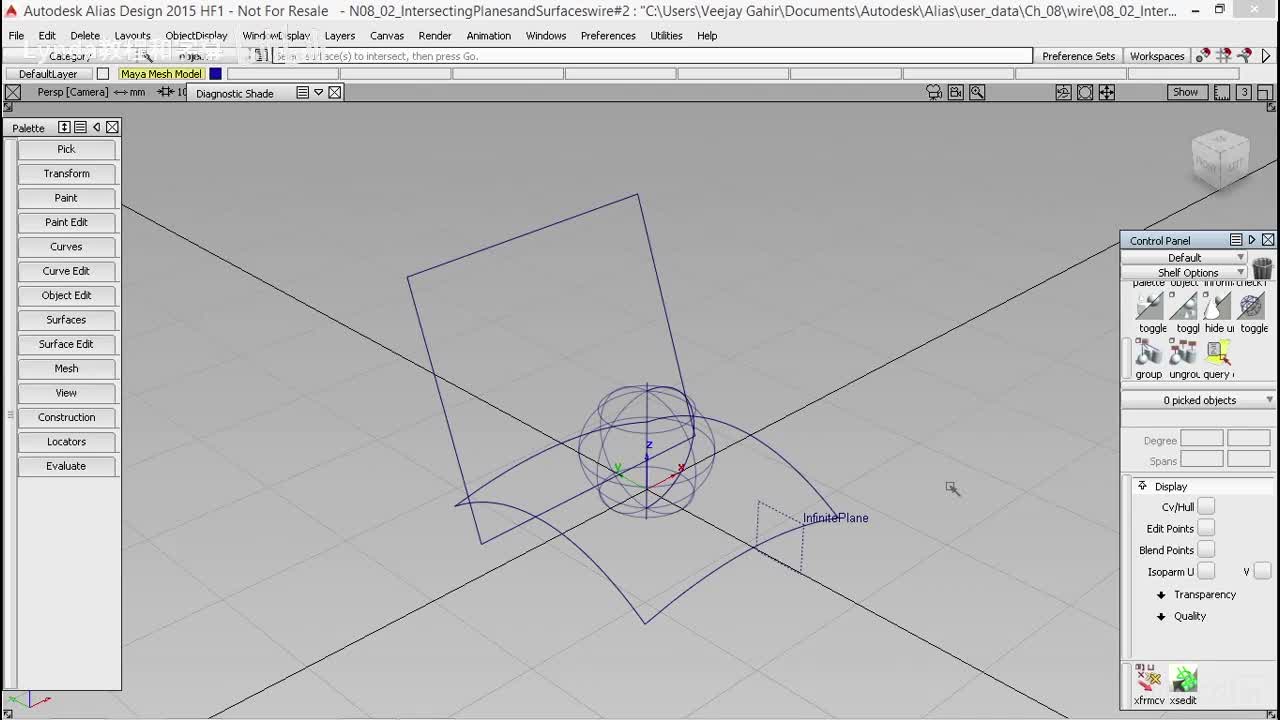Select the Maya Mesh Model layer

click(161, 74)
